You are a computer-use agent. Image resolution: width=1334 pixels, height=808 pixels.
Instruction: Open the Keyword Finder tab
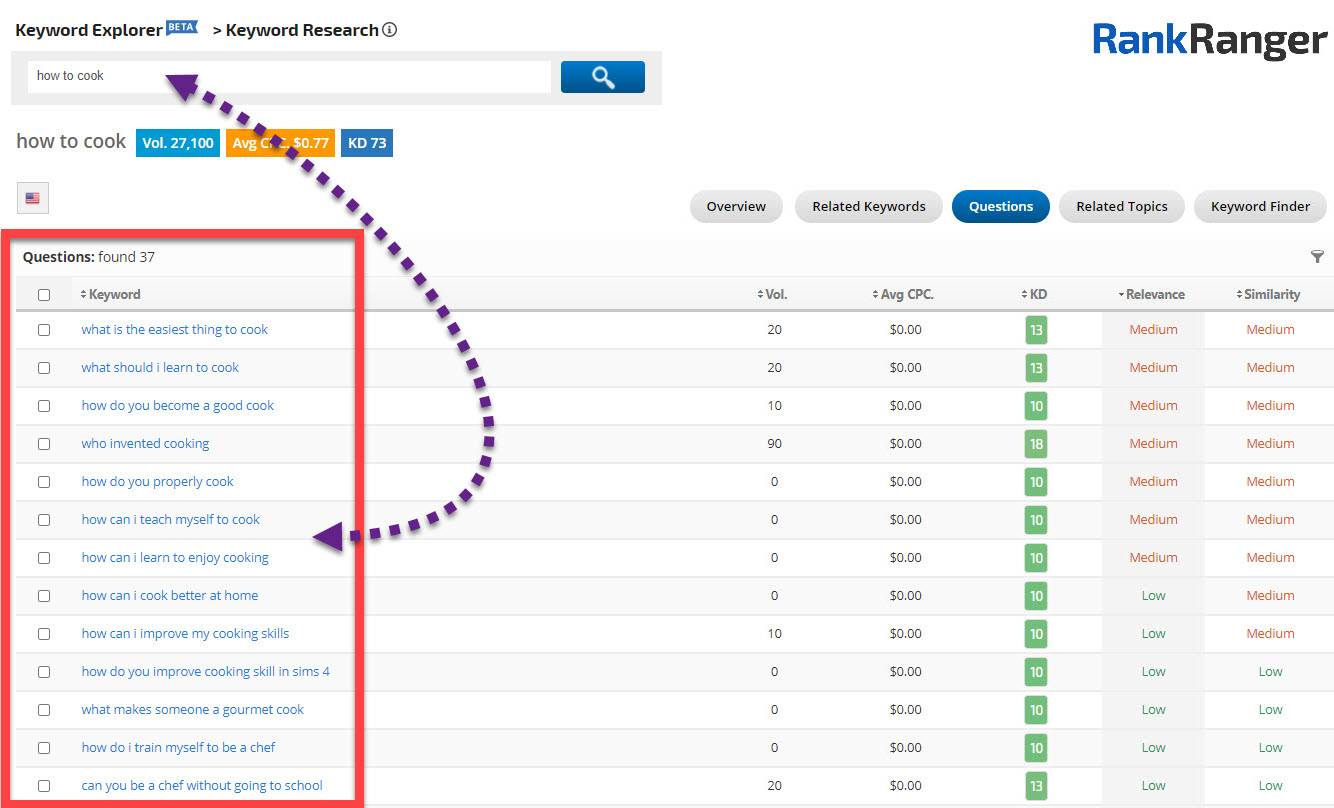coord(1260,207)
